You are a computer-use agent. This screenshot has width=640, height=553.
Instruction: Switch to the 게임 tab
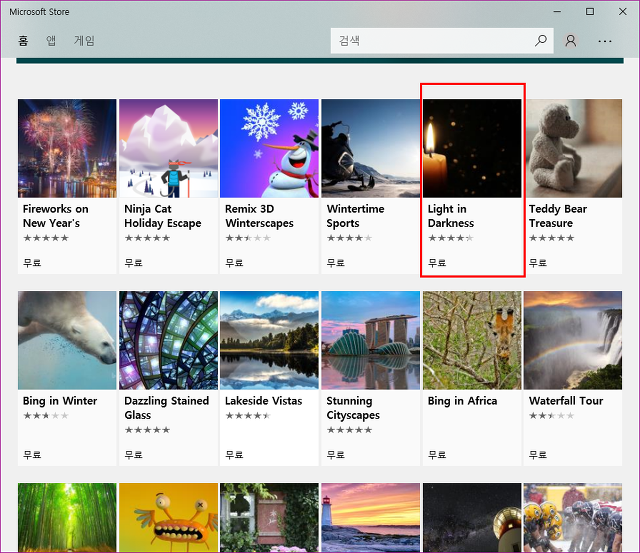coord(84,40)
